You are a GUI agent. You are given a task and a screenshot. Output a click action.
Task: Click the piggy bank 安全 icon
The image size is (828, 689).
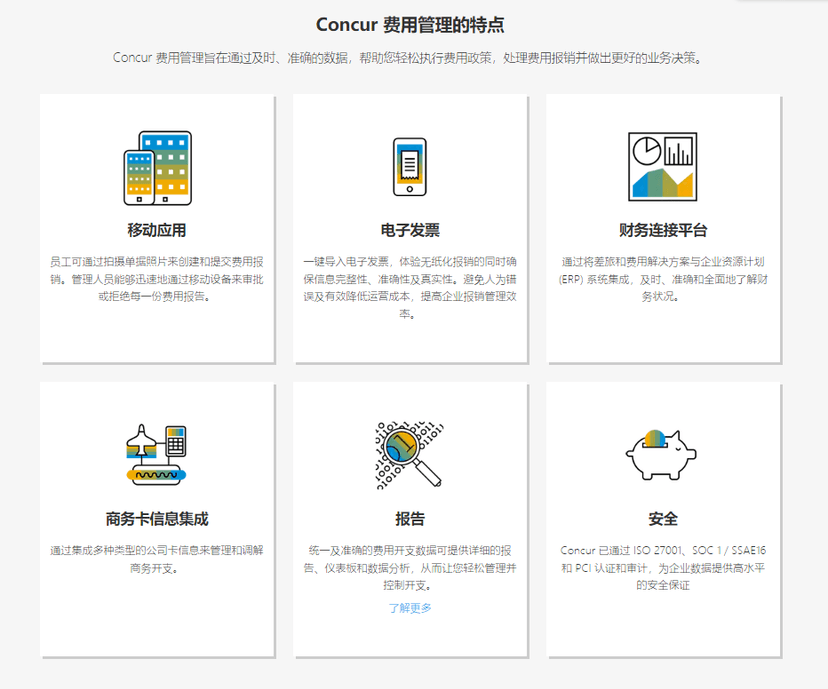(662, 455)
